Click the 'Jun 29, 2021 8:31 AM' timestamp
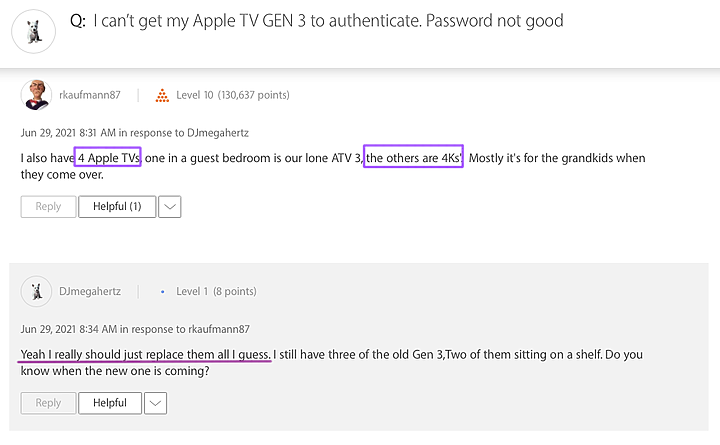The image size is (720, 445). pos(68,133)
